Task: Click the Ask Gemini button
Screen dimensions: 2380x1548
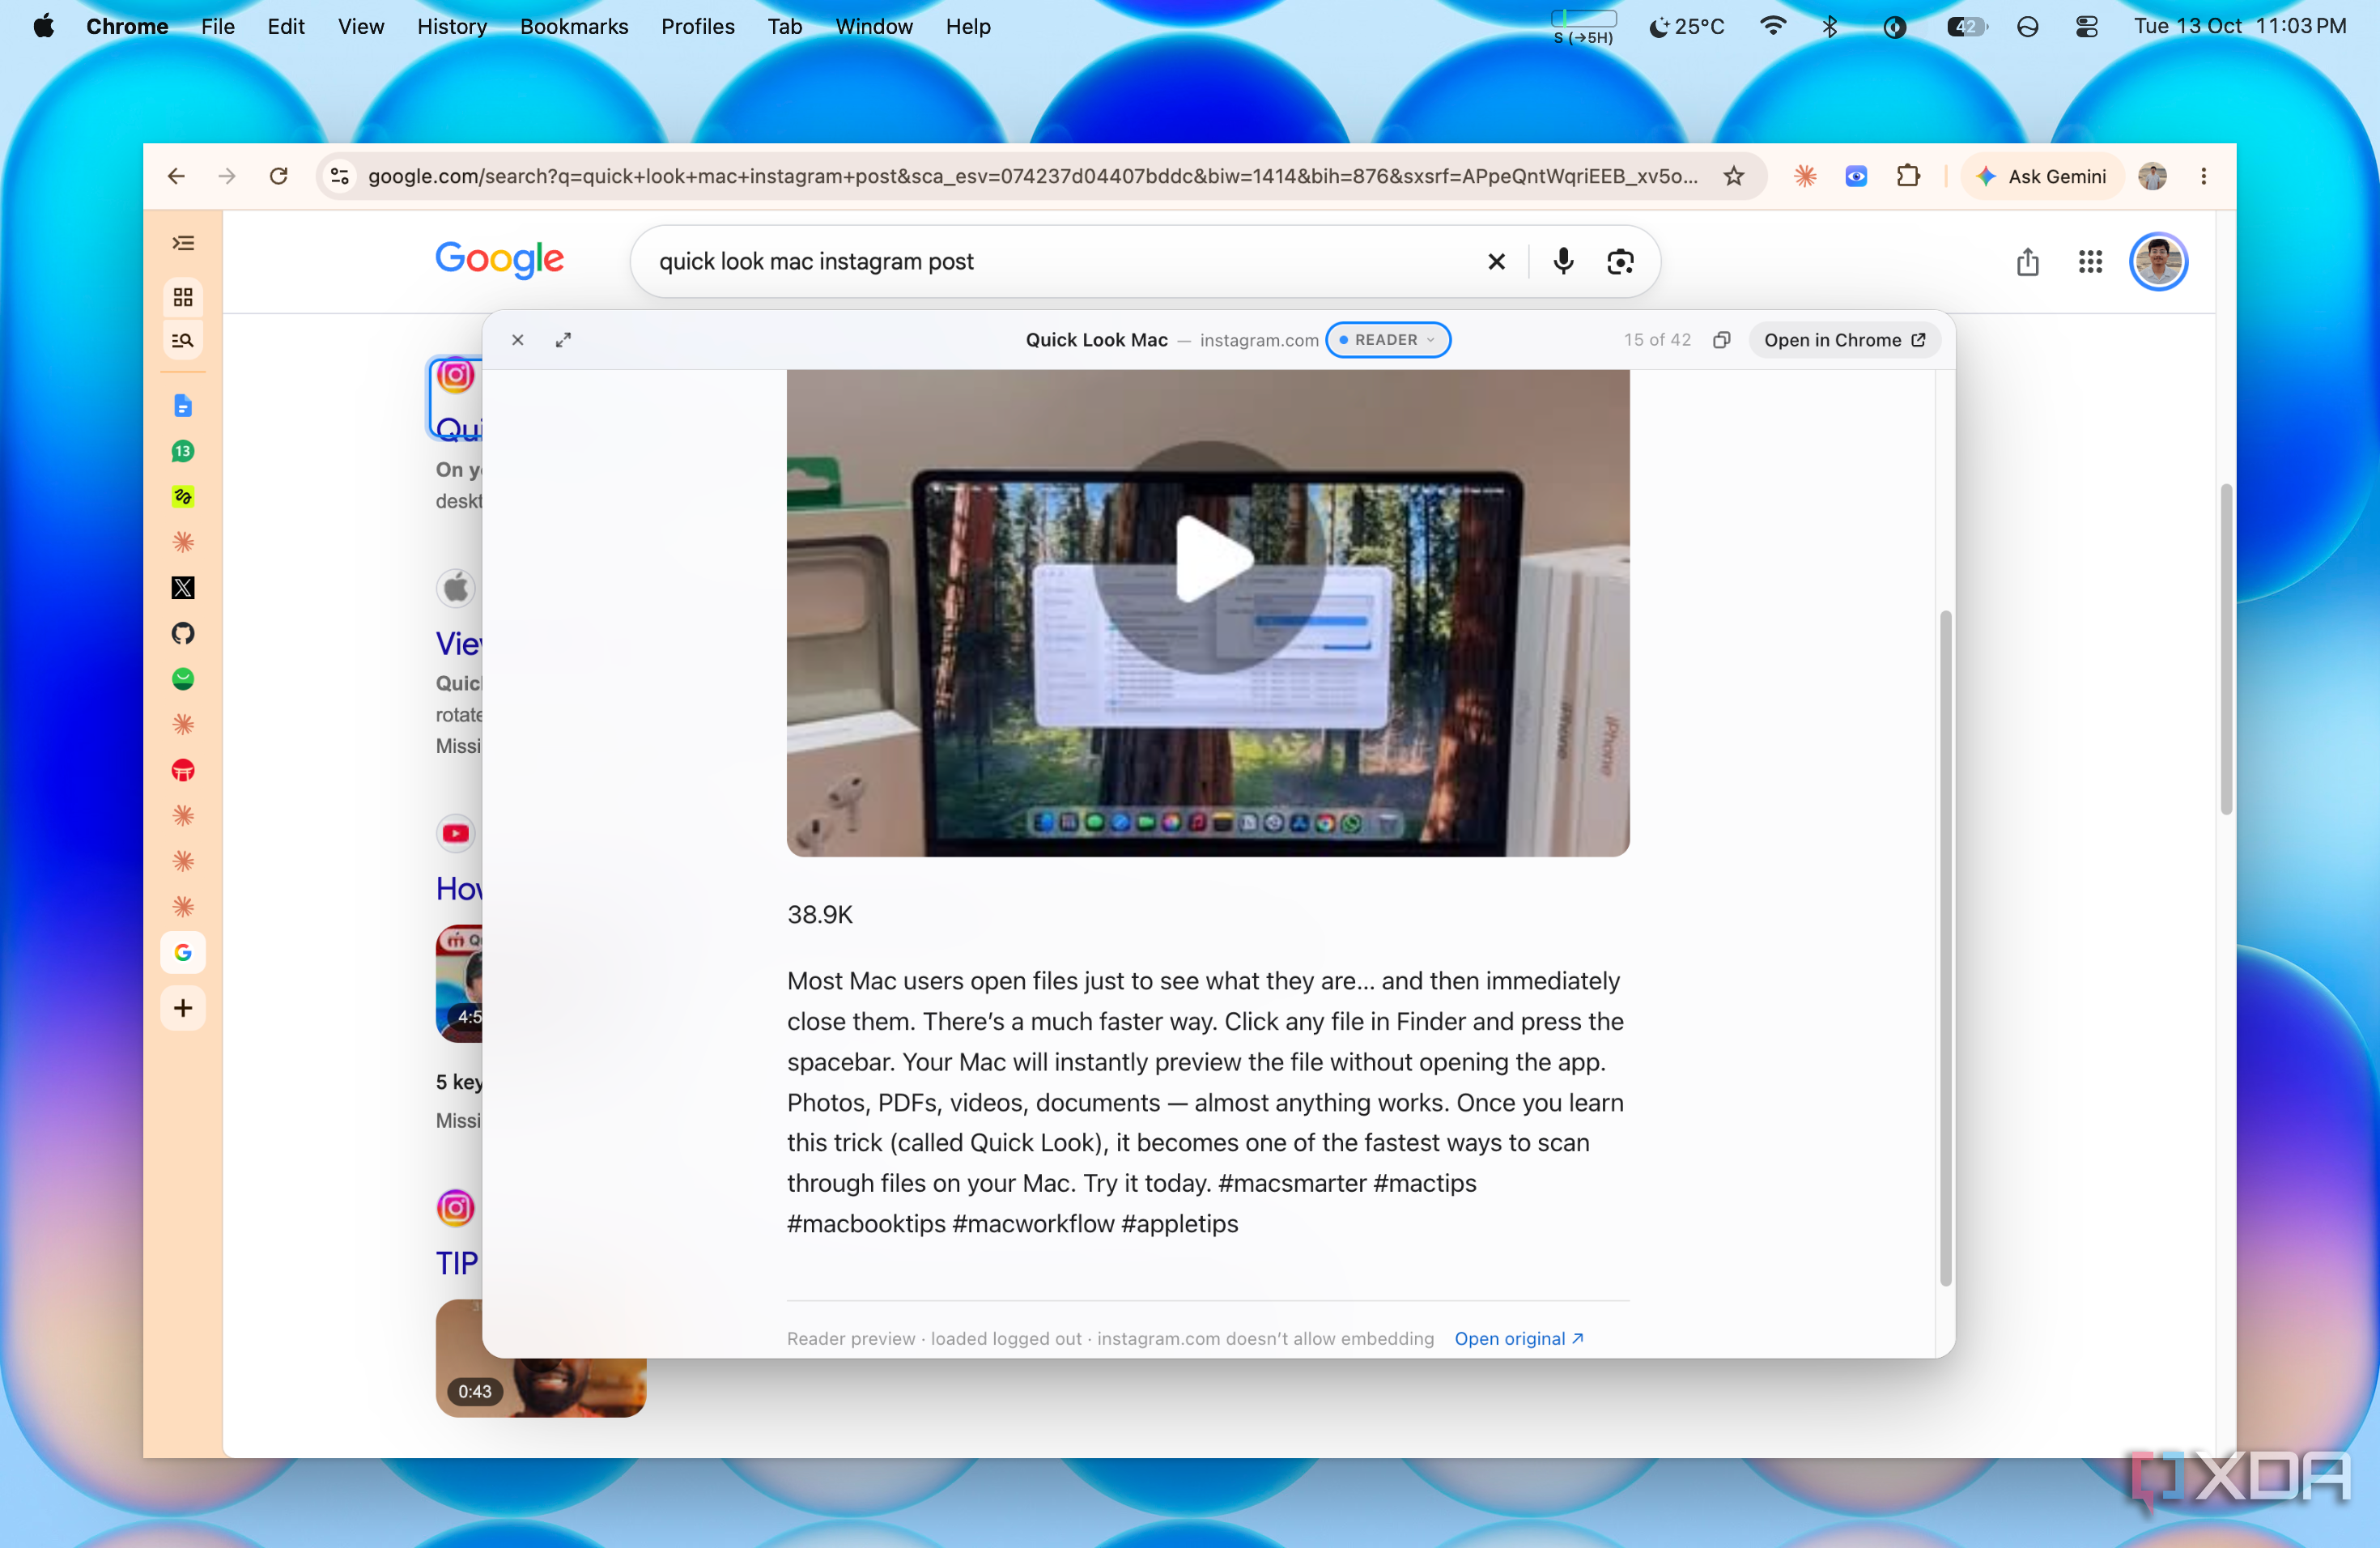Action: click(x=2042, y=176)
